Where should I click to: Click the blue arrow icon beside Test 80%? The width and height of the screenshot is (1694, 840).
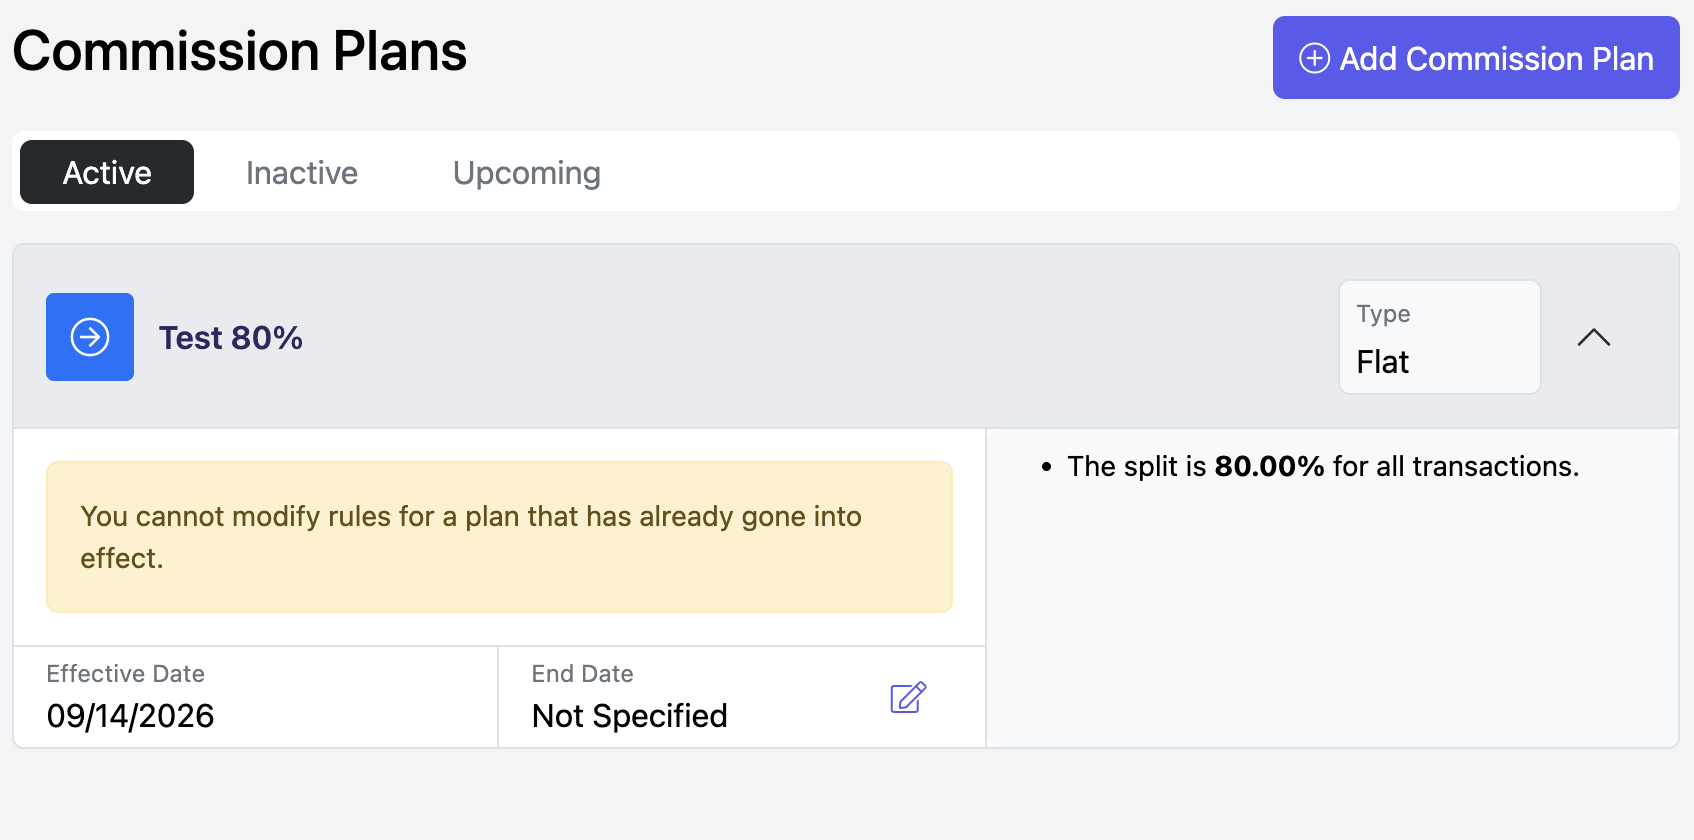pyautogui.click(x=90, y=337)
